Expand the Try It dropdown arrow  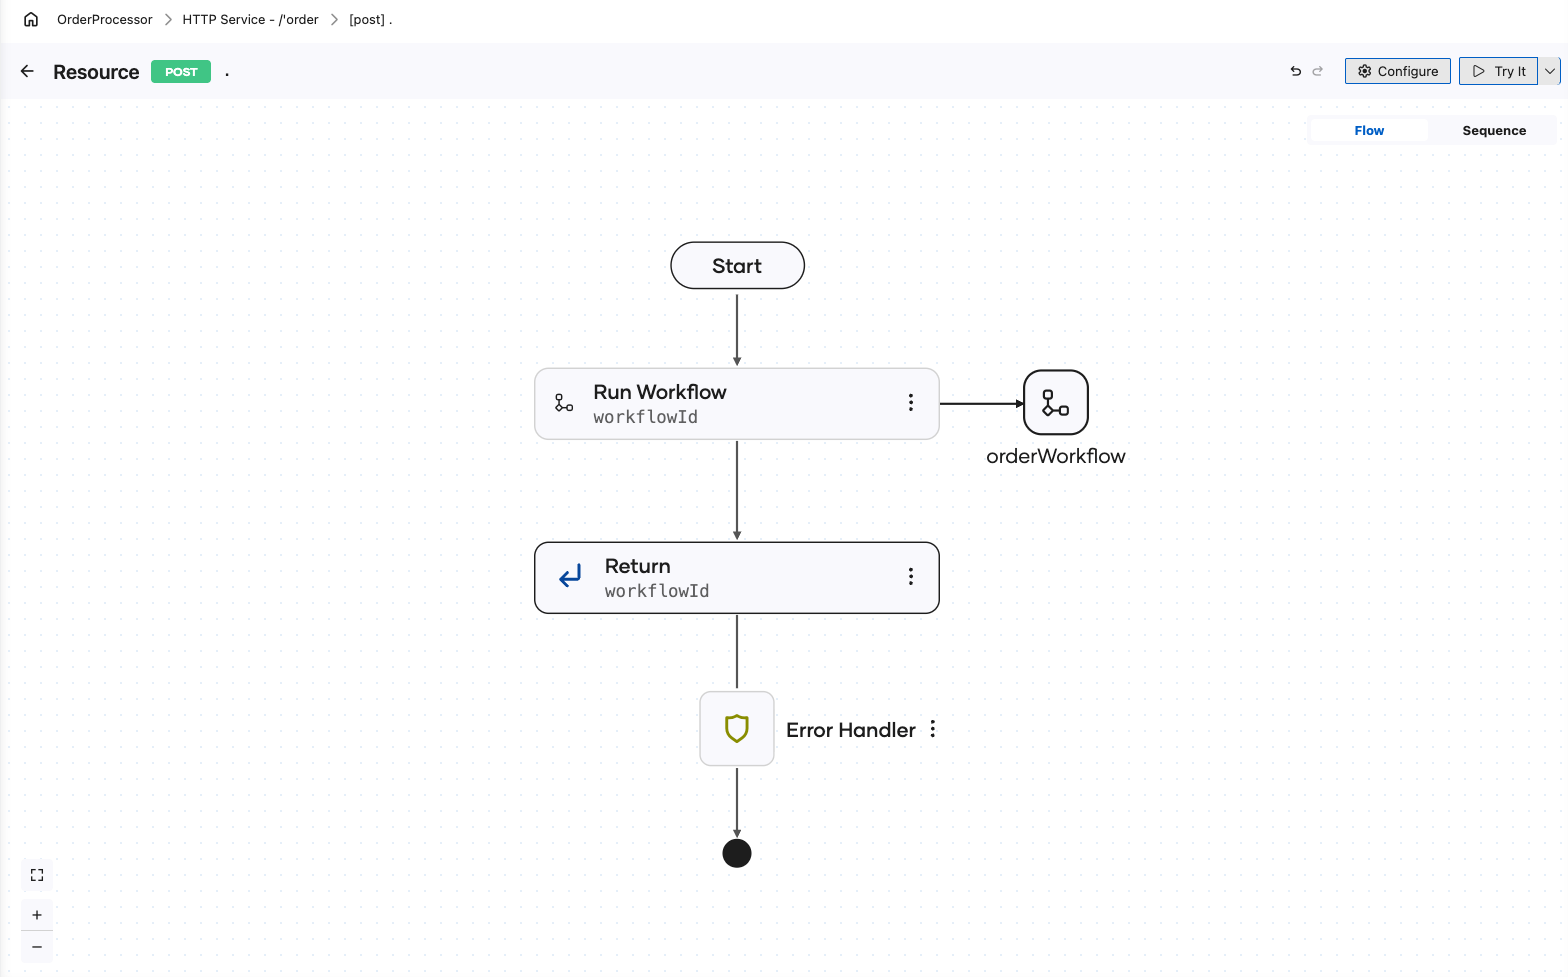pyautogui.click(x=1549, y=71)
